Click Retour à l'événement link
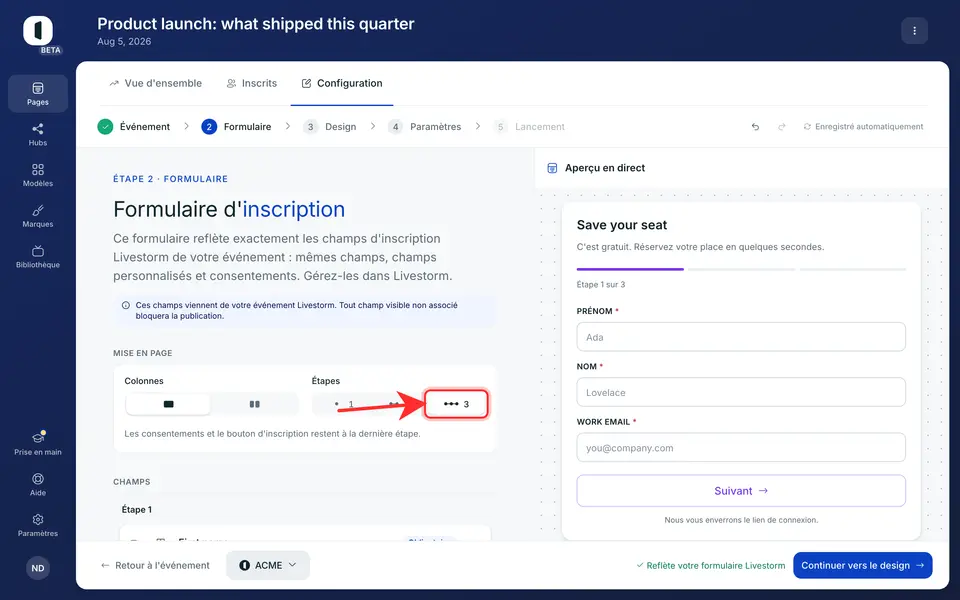This screenshot has width=960, height=600. (156, 565)
